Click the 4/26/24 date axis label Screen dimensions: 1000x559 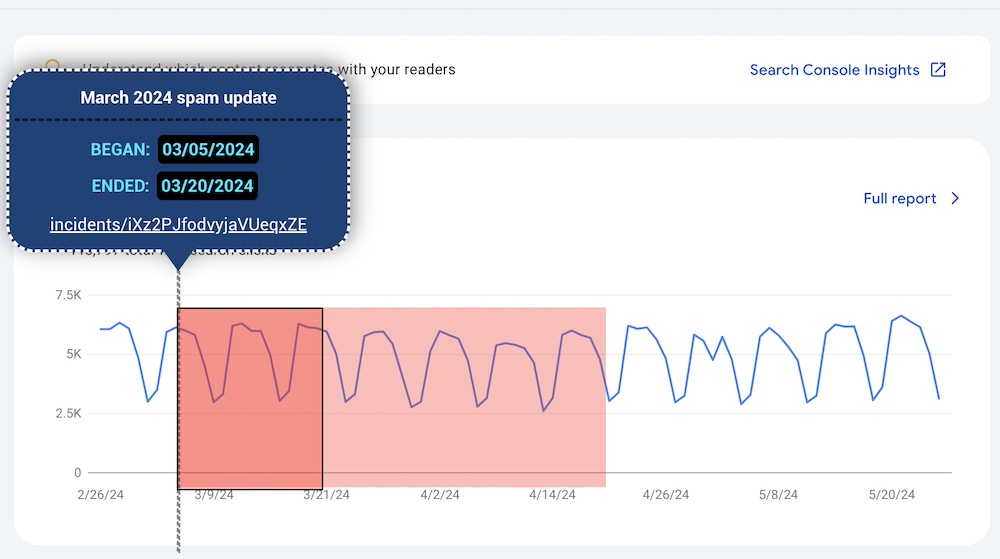[666, 495]
